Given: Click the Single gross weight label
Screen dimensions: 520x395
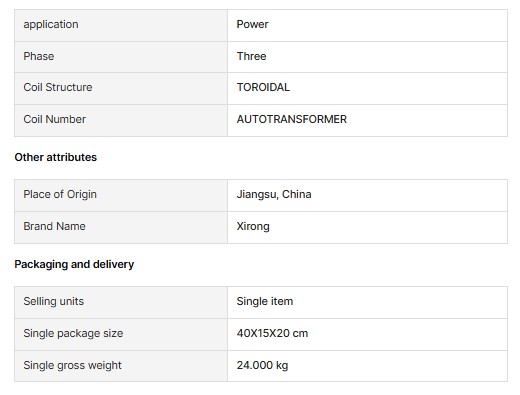Looking at the screenshot, I should pos(72,365).
